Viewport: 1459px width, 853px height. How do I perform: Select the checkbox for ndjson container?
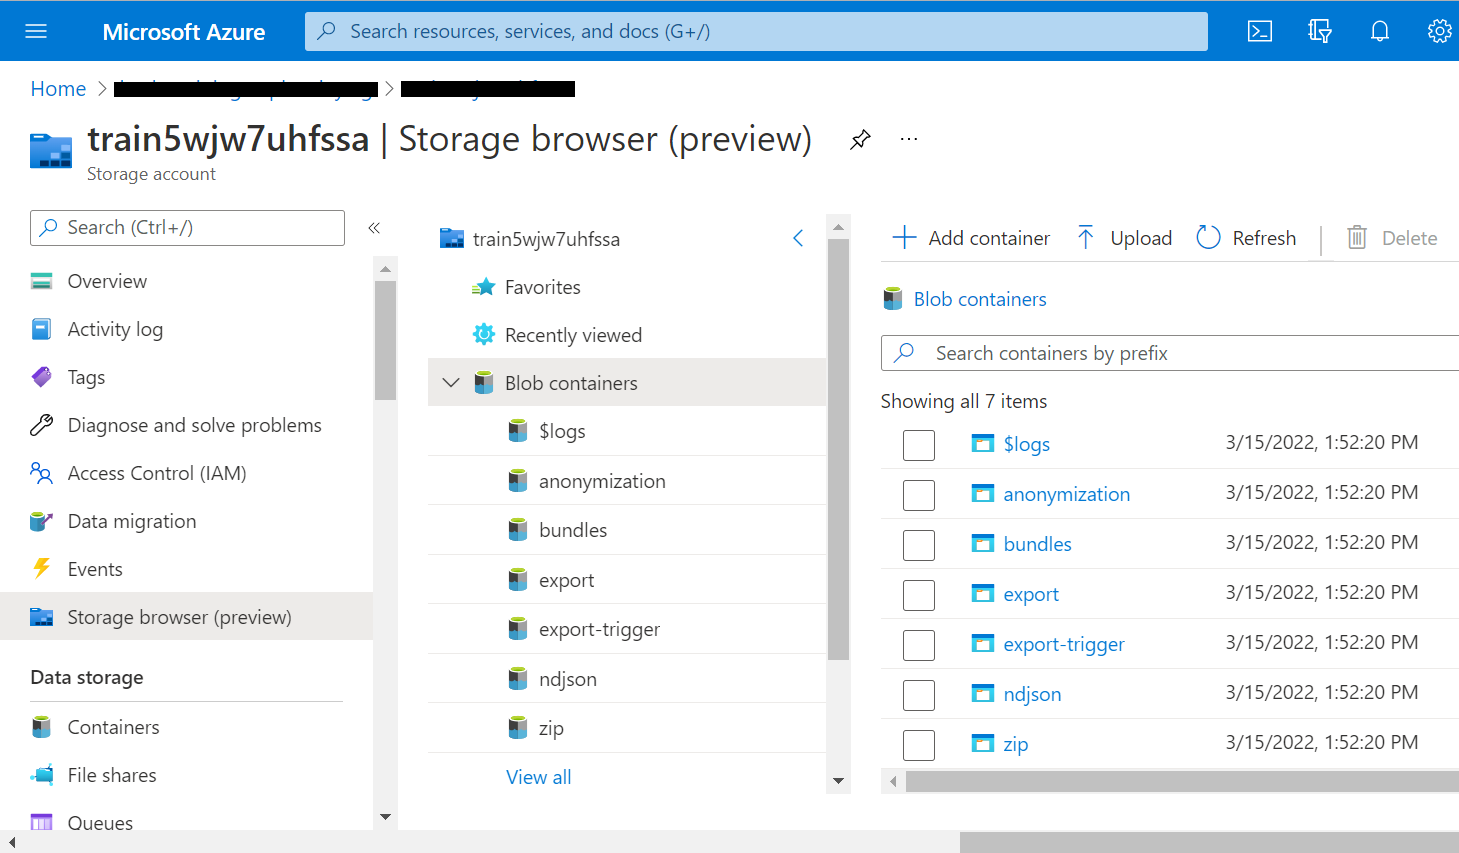click(x=919, y=695)
